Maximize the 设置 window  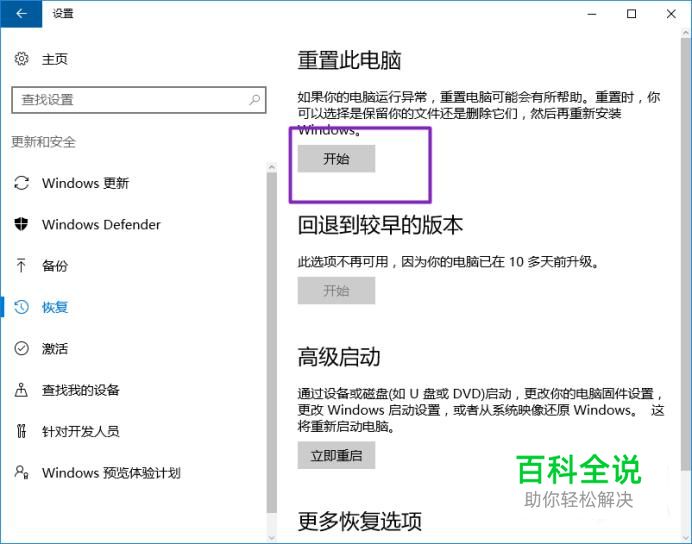[632, 14]
